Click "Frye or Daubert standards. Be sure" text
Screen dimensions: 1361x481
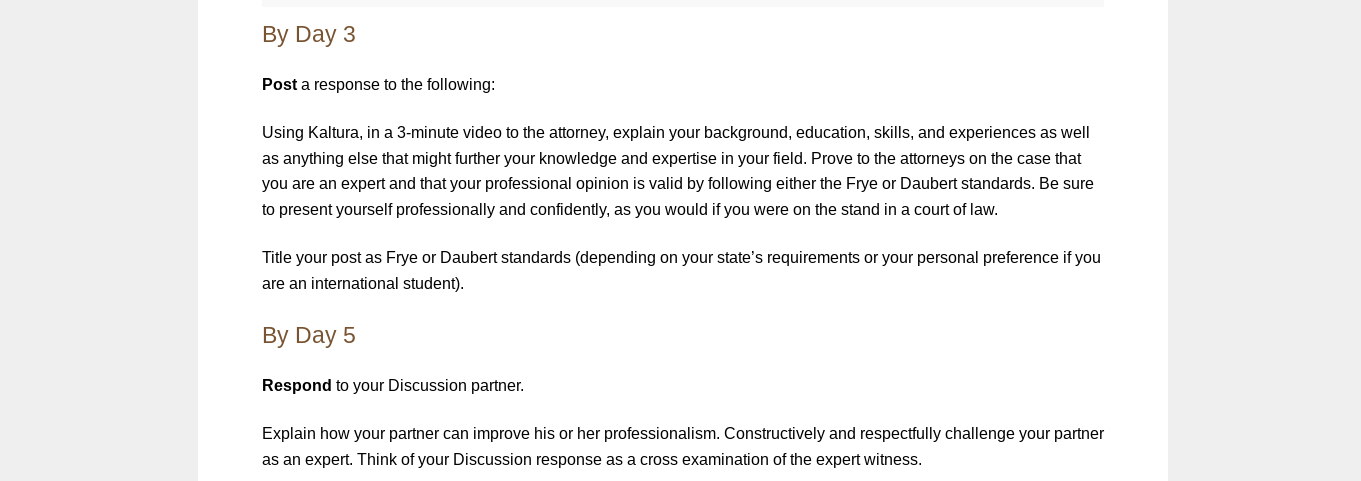pyautogui.click(x=970, y=184)
